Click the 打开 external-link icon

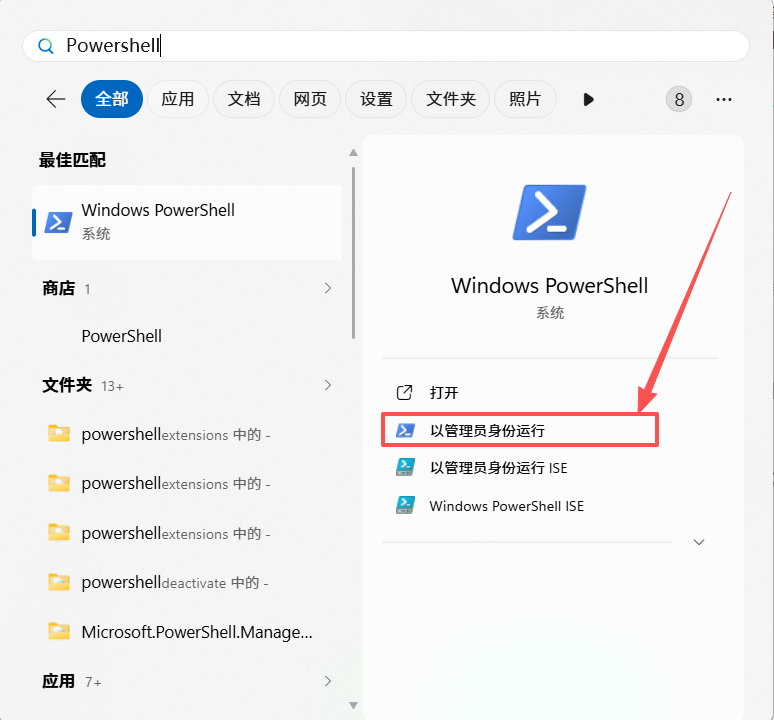(404, 393)
